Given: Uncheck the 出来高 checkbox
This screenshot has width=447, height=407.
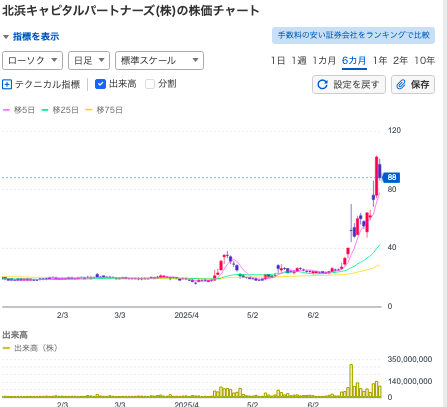Looking at the screenshot, I should click(x=100, y=84).
